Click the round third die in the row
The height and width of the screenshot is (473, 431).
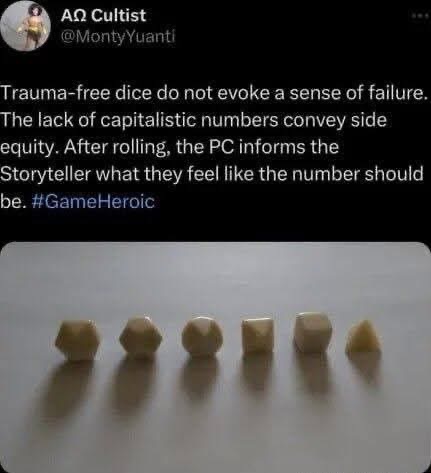[x=202, y=337]
